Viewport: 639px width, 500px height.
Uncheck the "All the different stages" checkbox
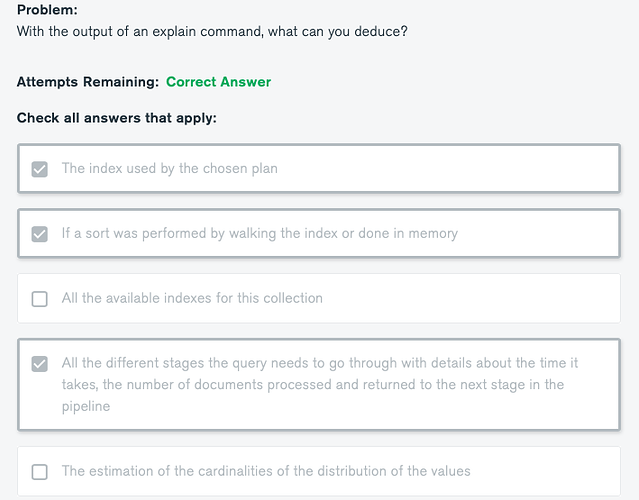(x=40, y=364)
